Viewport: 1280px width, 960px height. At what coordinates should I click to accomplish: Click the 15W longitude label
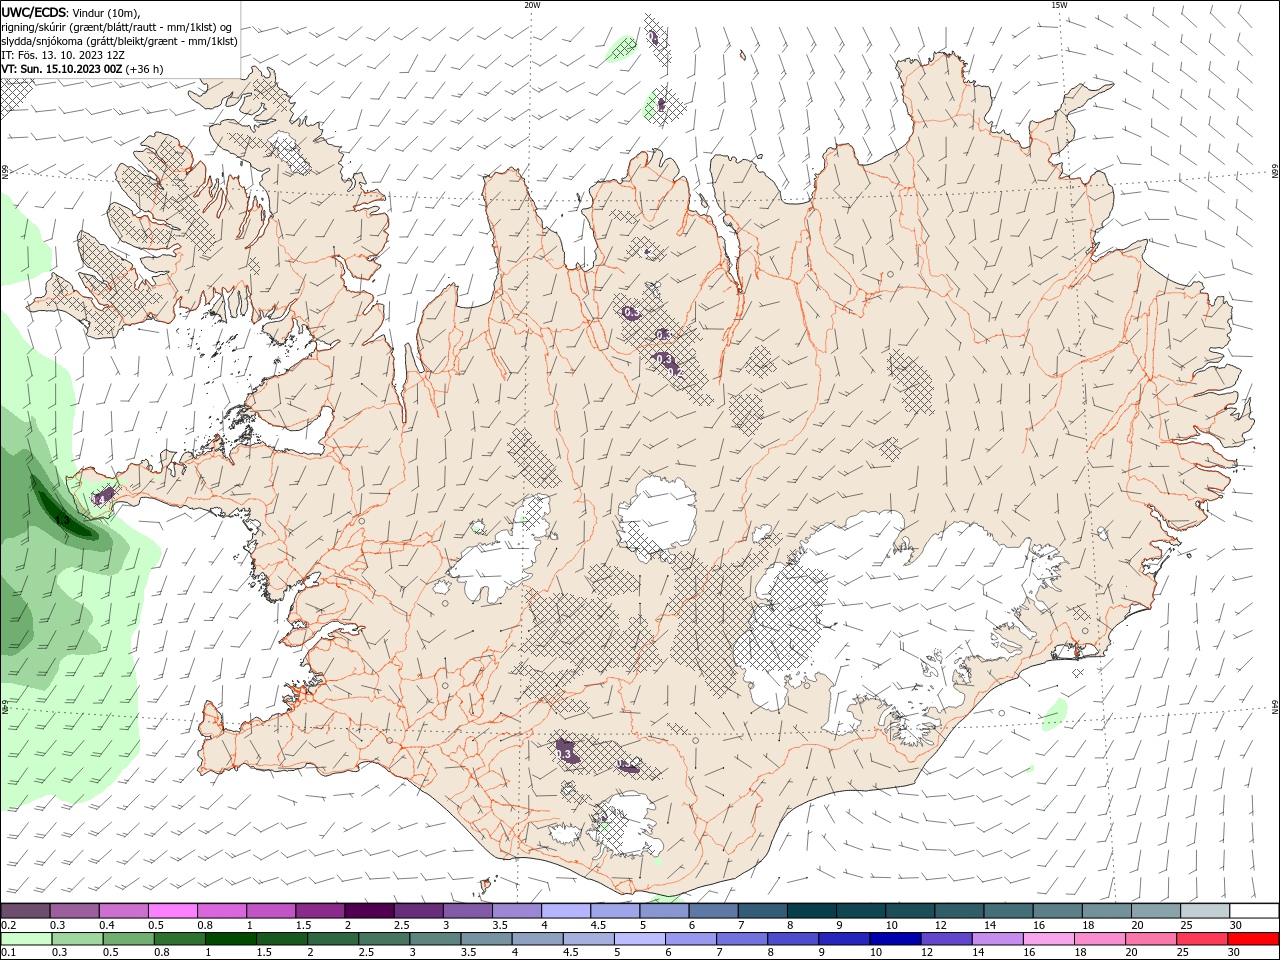tap(1059, 5)
